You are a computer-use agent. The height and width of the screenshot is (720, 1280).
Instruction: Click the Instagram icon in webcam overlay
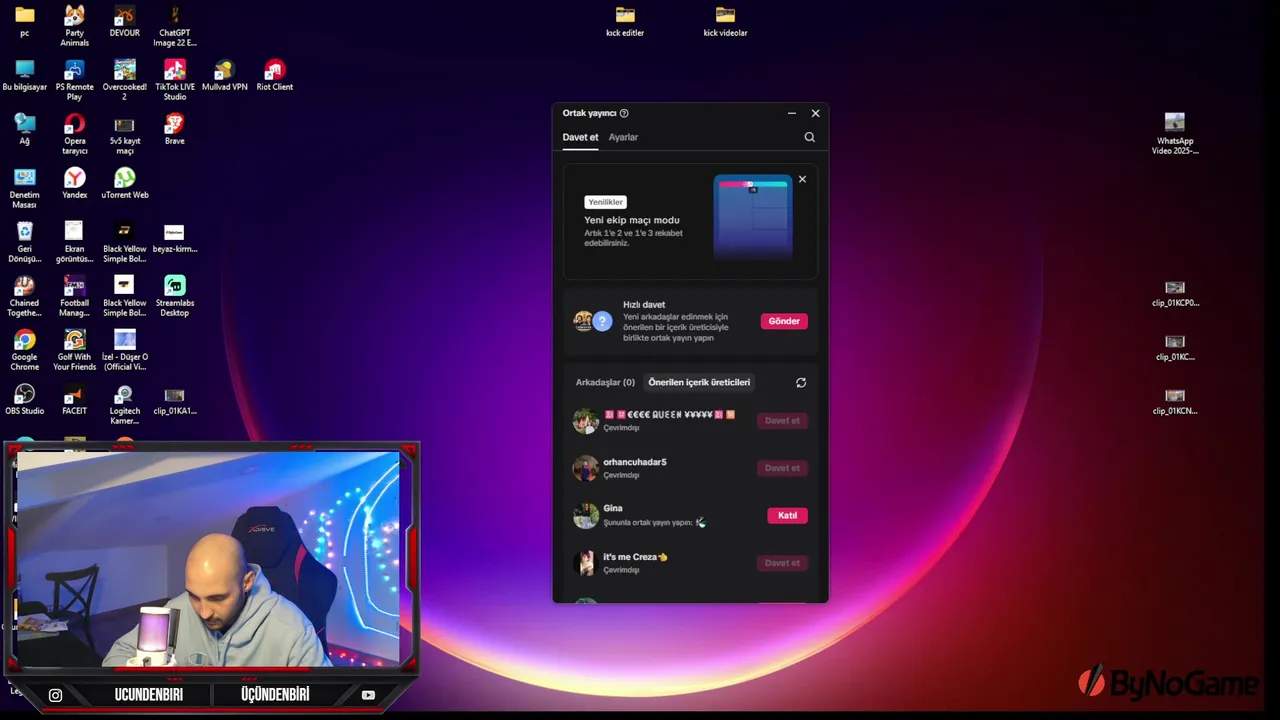[x=56, y=695]
